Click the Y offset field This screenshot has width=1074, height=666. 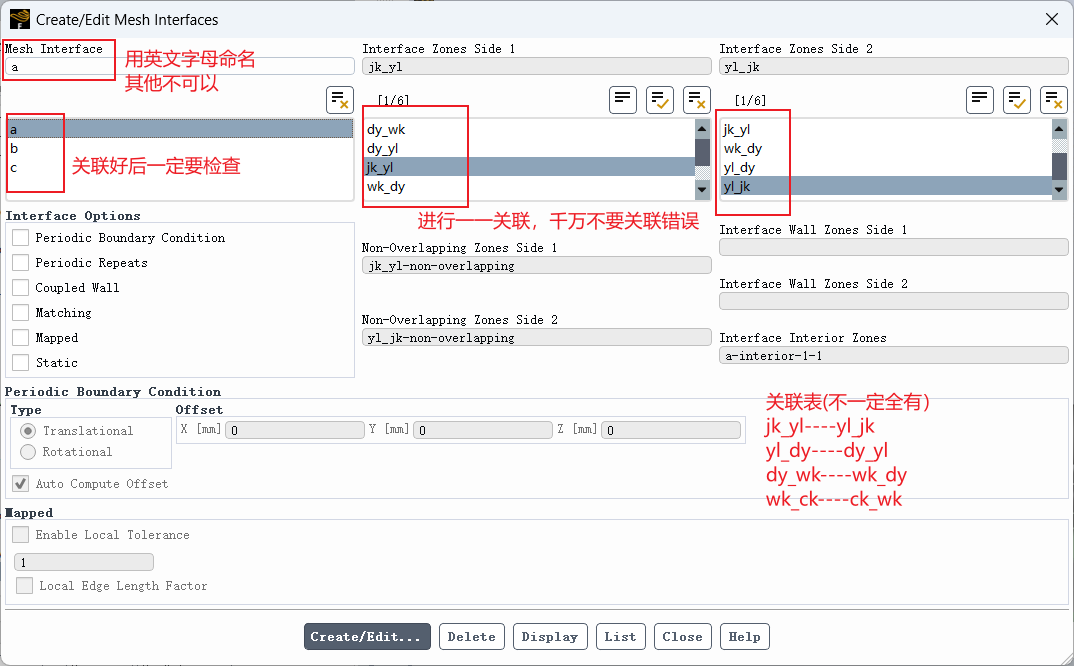(483, 430)
